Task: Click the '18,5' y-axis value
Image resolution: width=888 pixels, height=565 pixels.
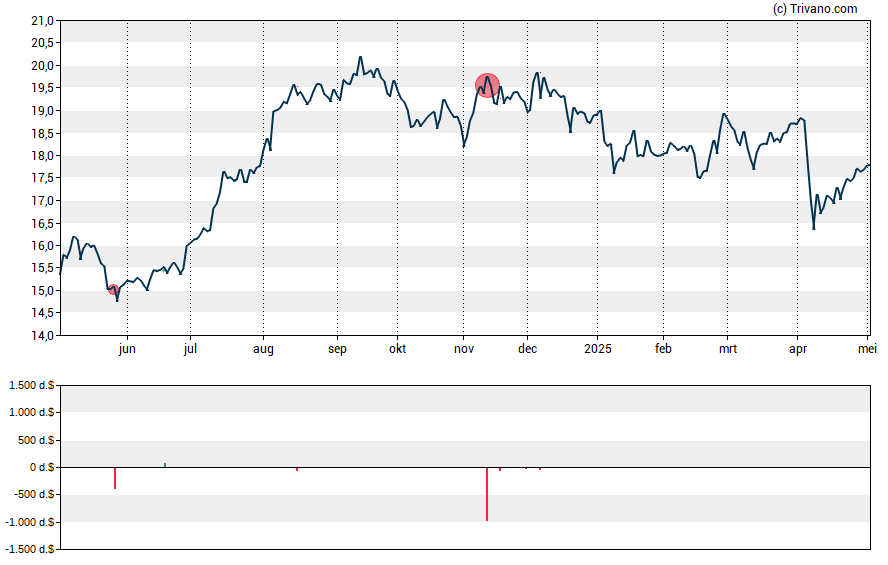Action: 42,134
